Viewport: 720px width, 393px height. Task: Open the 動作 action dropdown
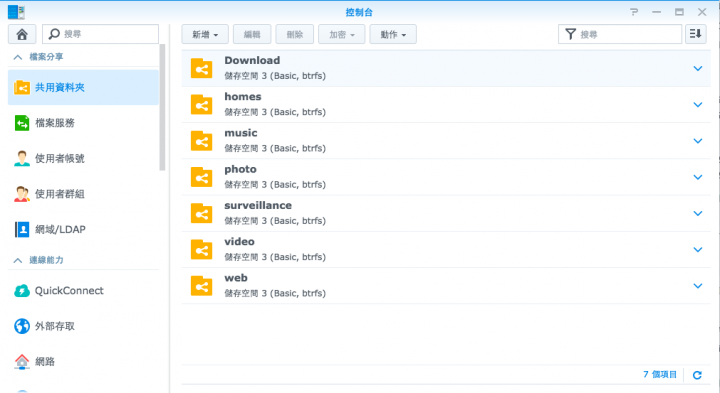pos(393,34)
